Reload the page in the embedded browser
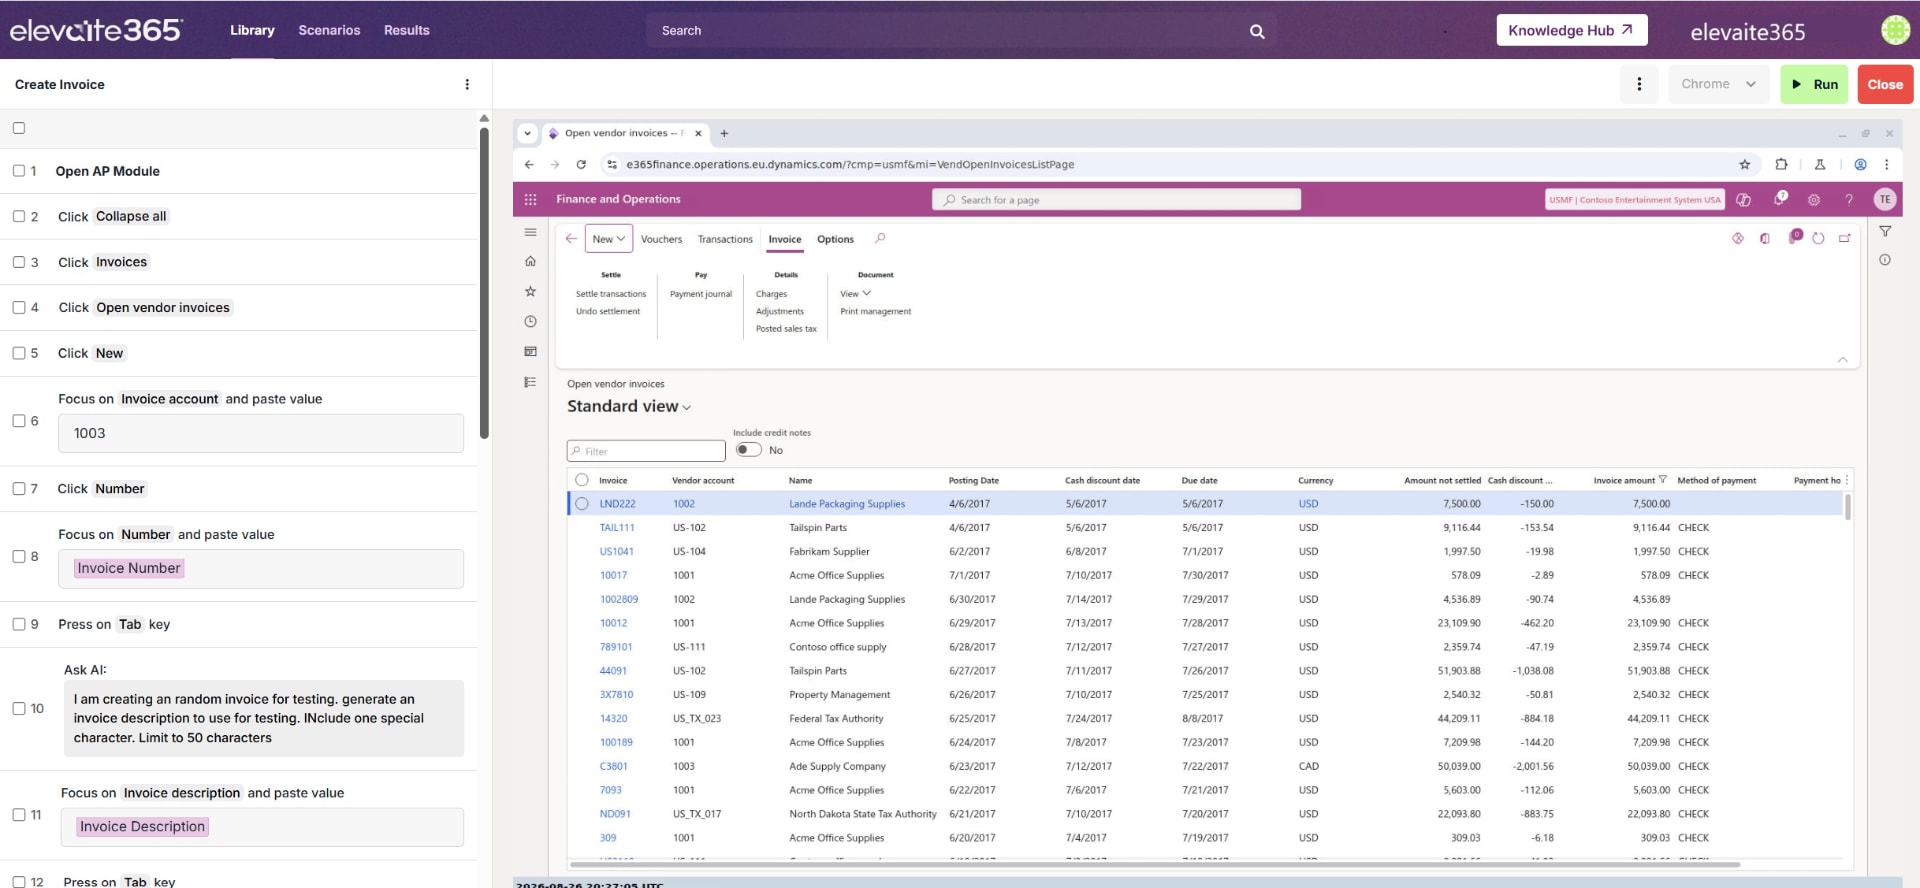The width and height of the screenshot is (1920, 888). pyautogui.click(x=581, y=164)
